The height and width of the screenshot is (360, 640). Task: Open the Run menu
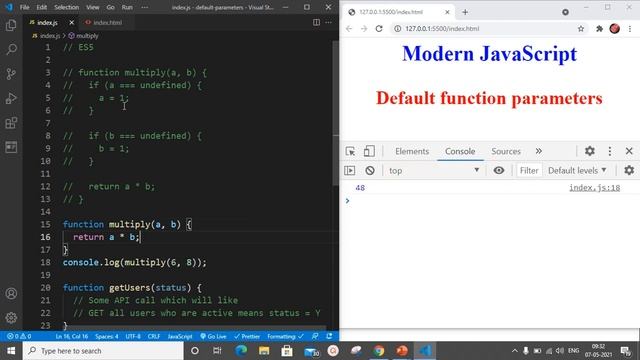(127, 7)
